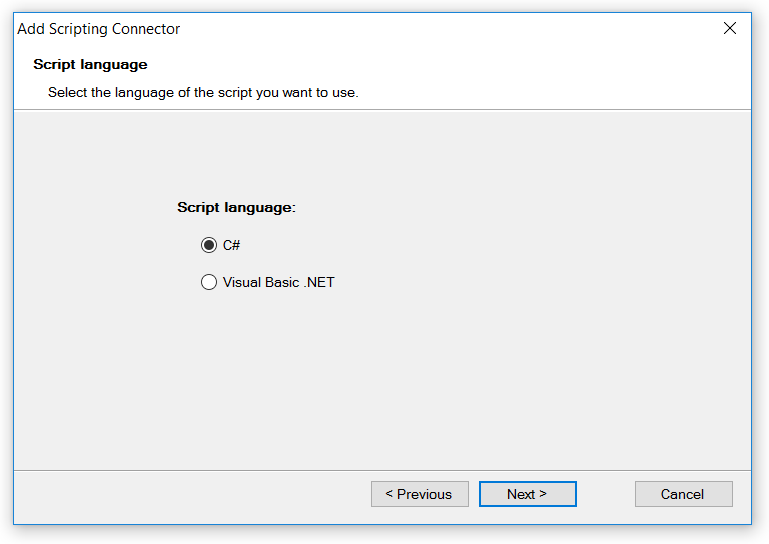Click the bold 'Script language:' label
Image resolution: width=769 pixels, height=544 pixels.
pyautogui.click(x=236, y=207)
